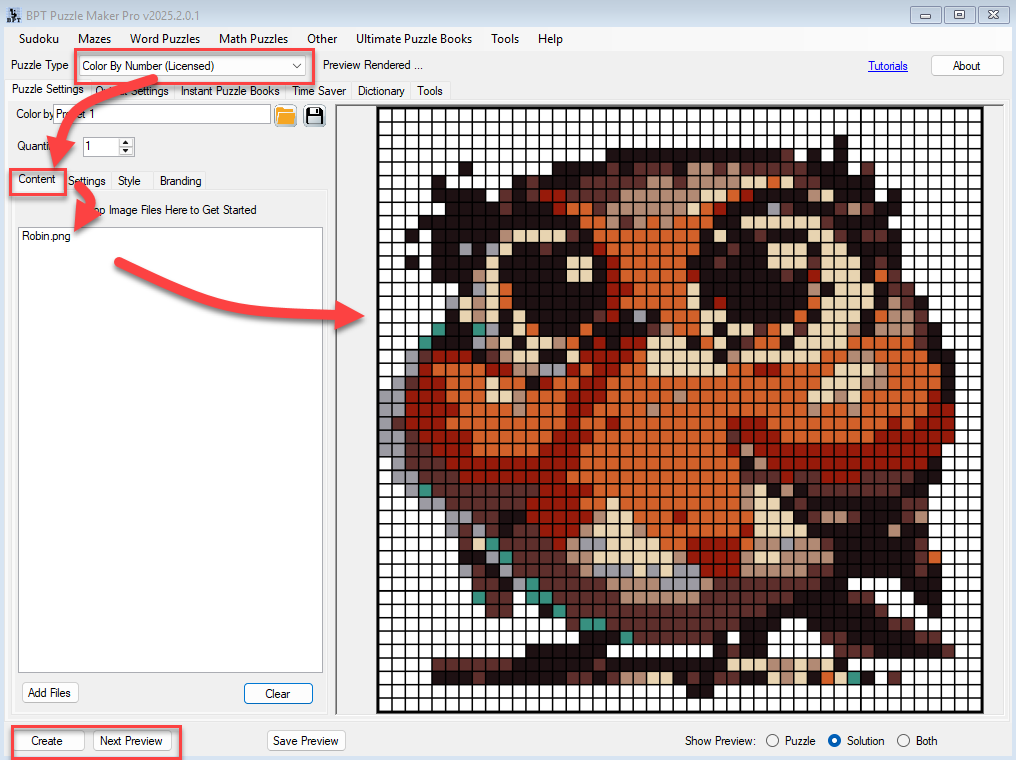
Task: Click the BPT app icon in title bar
Action: (x=14, y=15)
